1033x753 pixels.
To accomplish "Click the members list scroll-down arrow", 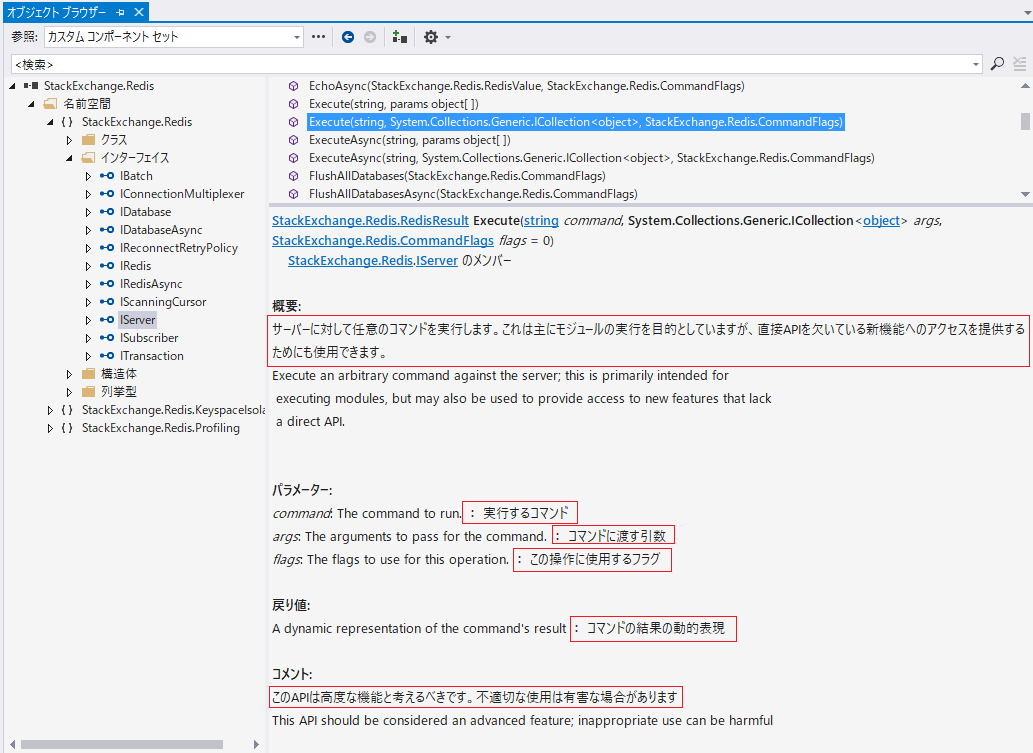I will pos(1025,194).
